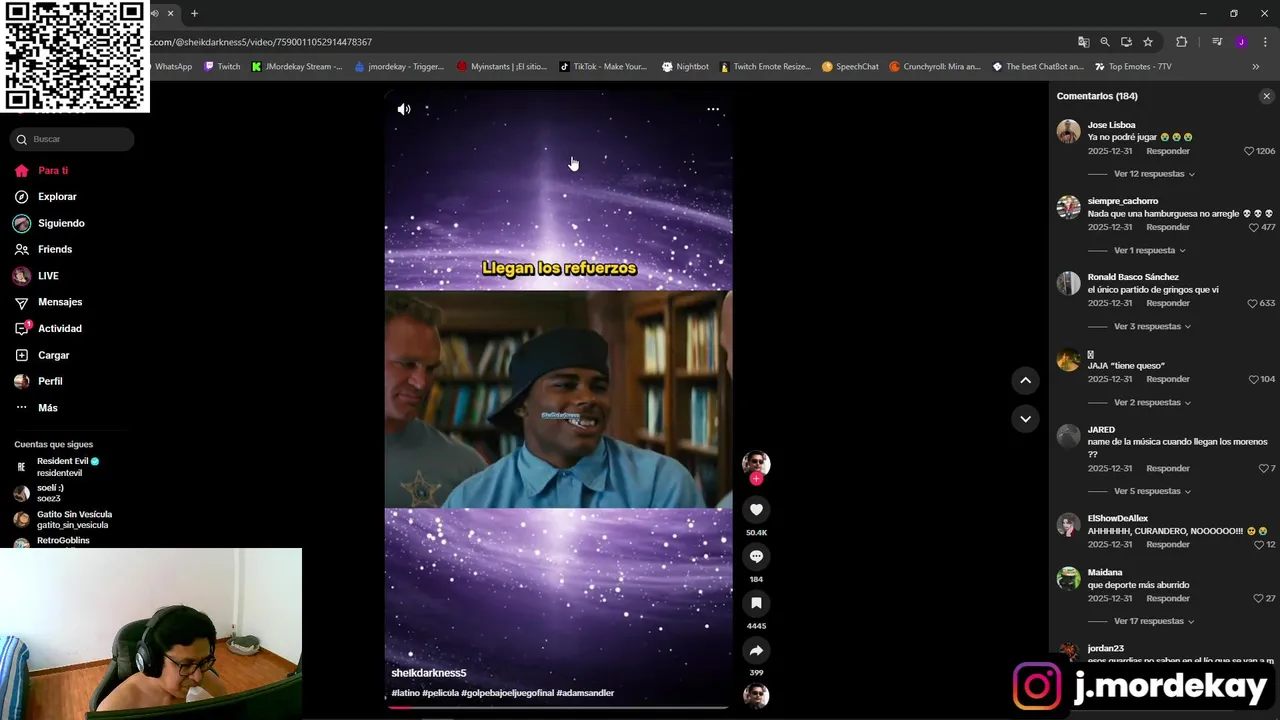
Task: Open Jose Lisboa's profile avatar
Action: coord(1069,131)
